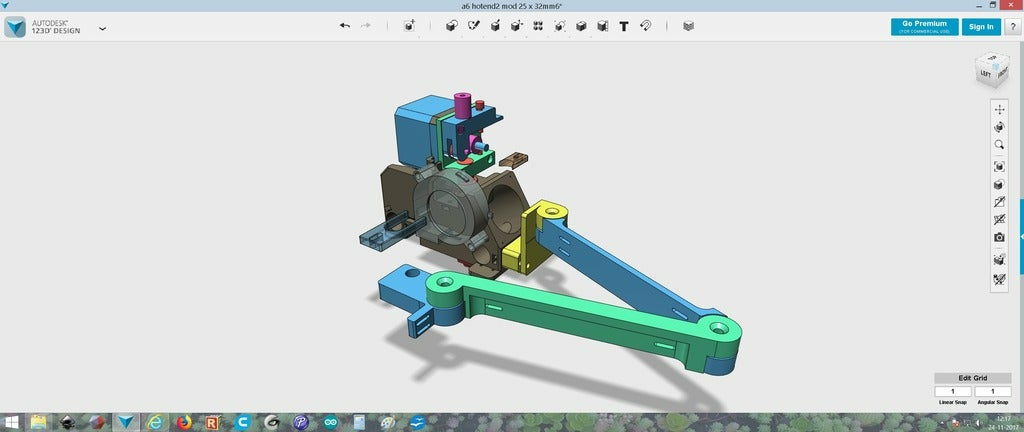Viewport: 1024px width, 432px height.
Task: Click the Autodesk 123D Design logo
Action: click(x=43, y=27)
